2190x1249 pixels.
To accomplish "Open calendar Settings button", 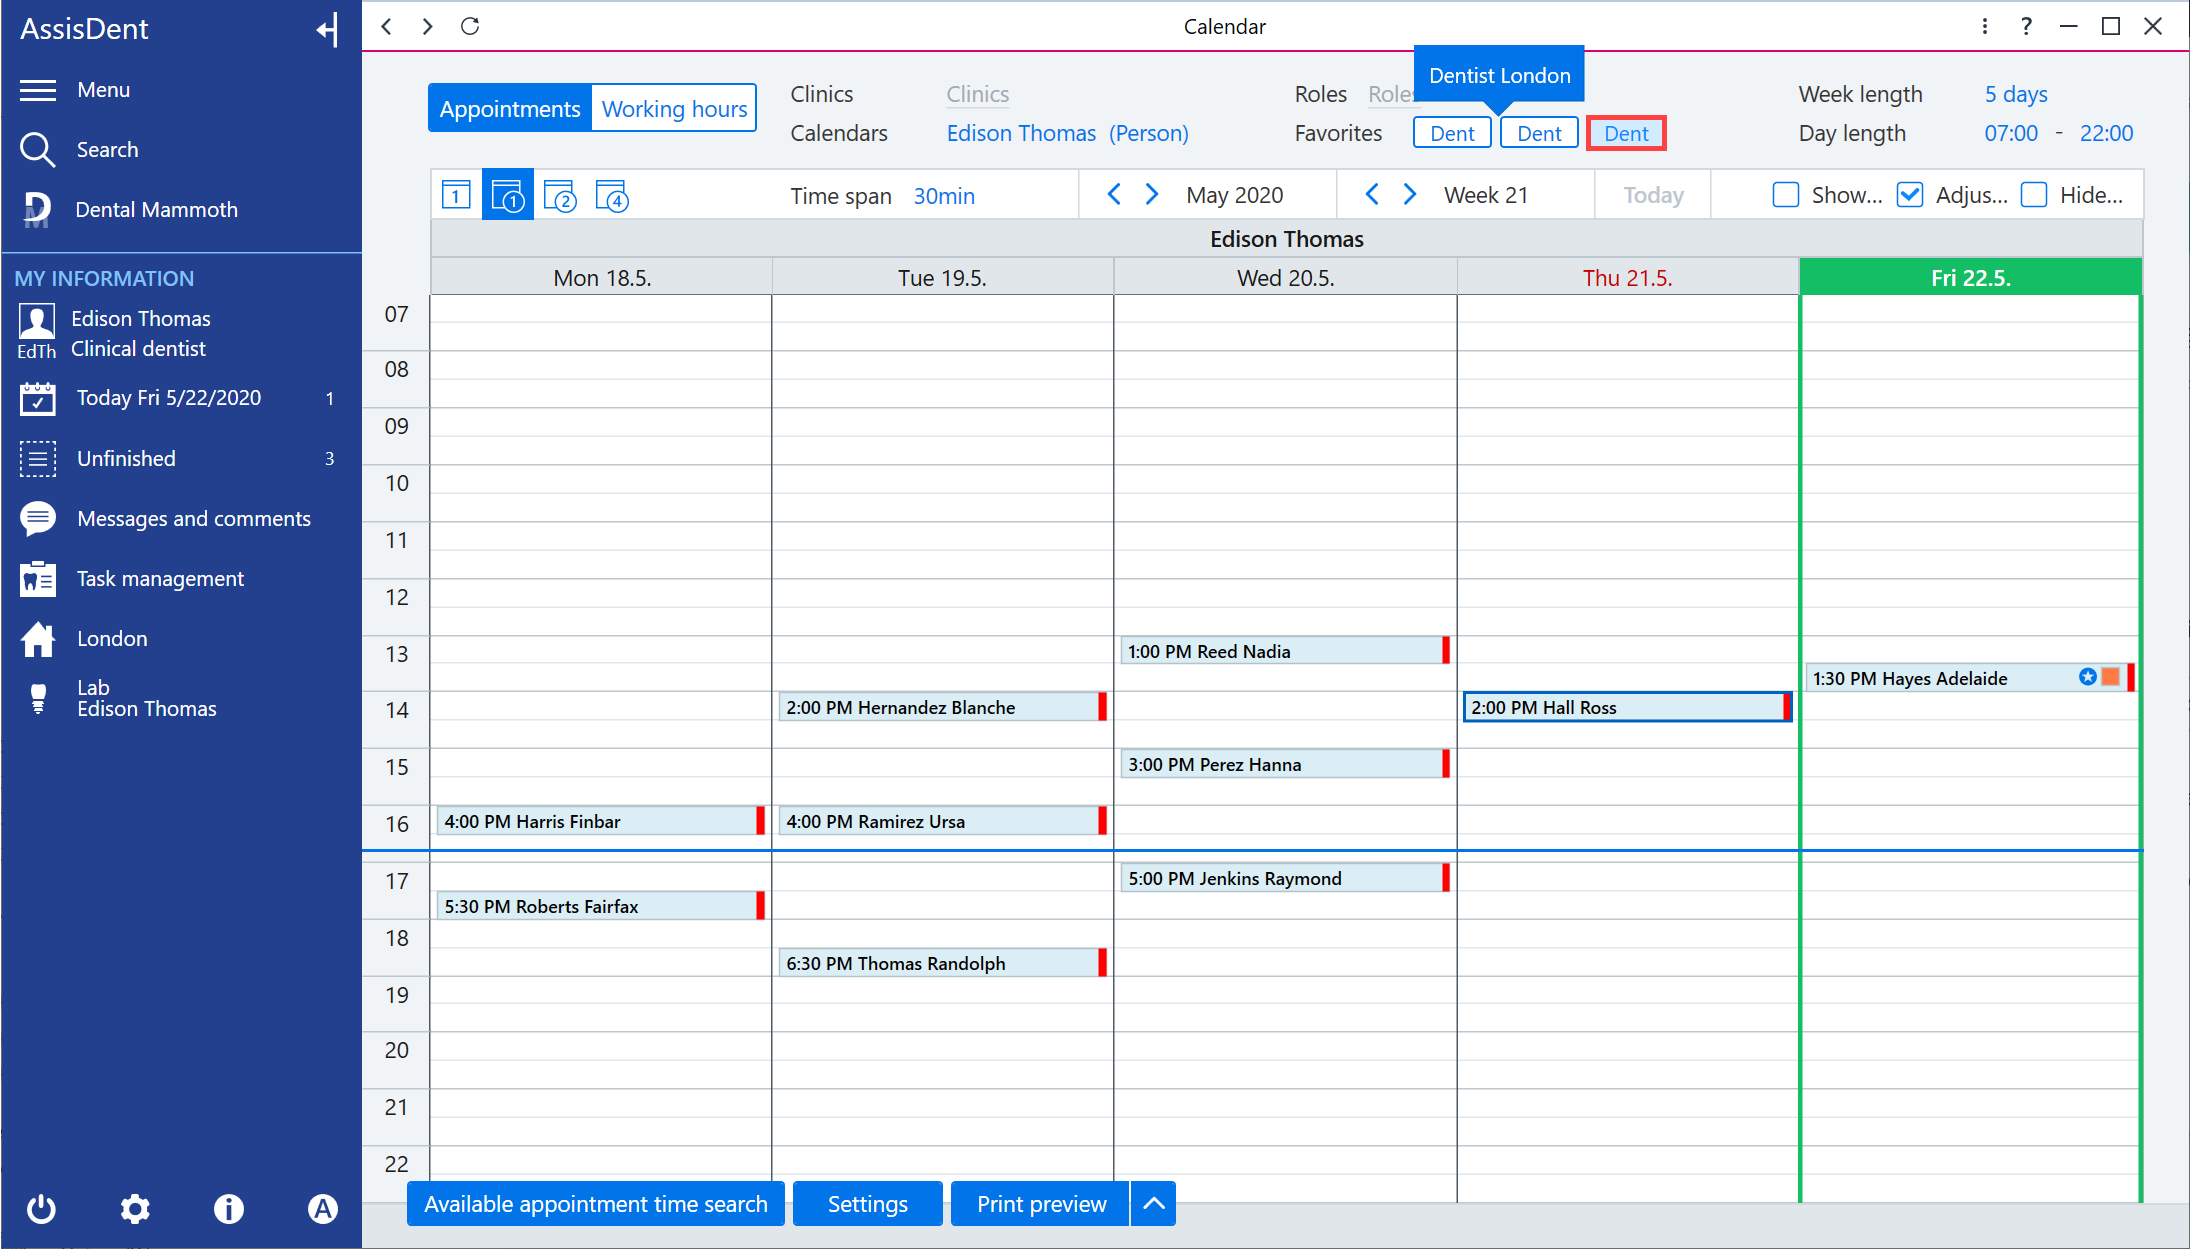I will pos(868,1203).
